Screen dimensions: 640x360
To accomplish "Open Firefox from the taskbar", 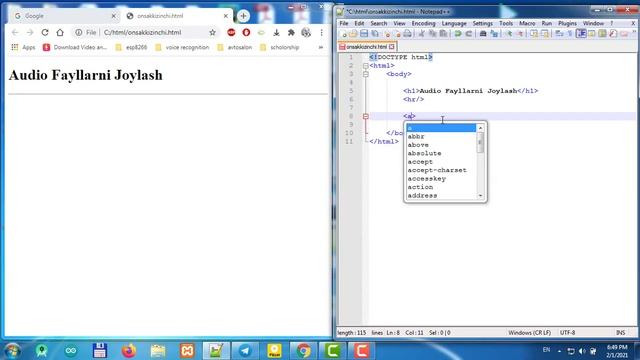I will (x=129, y=351).
